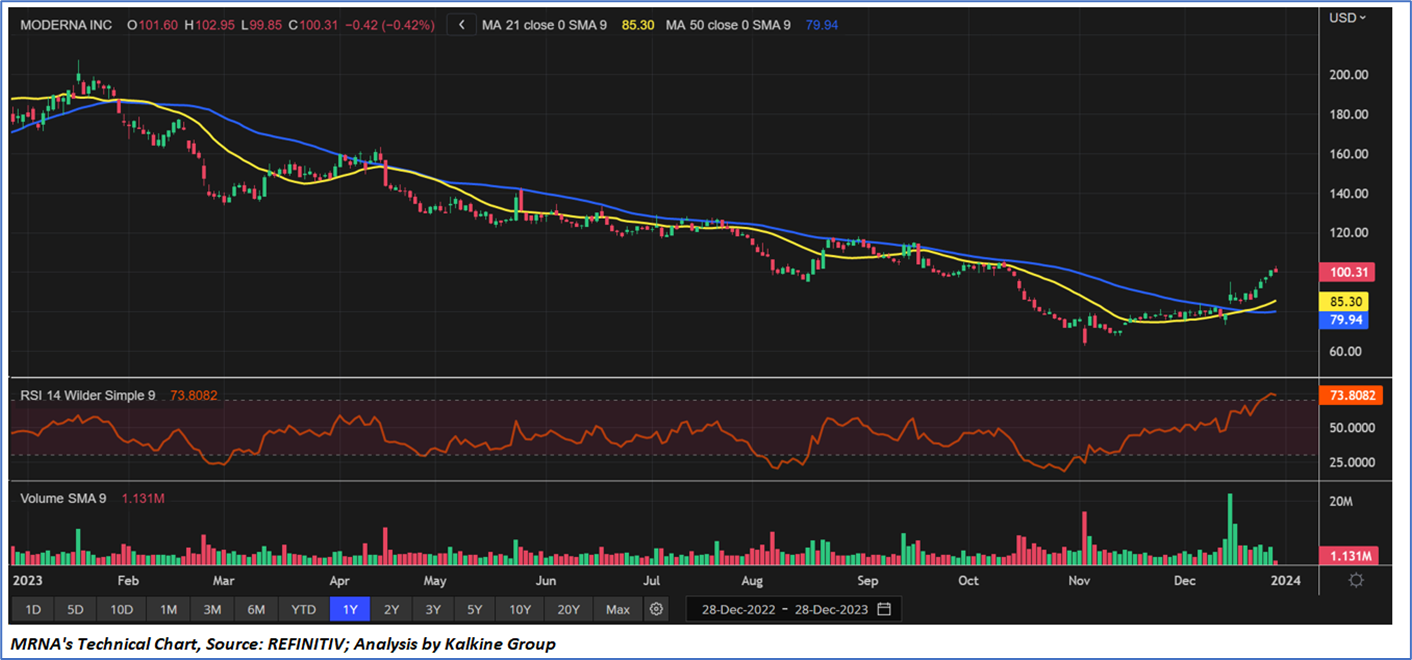Collapse the indicator legend arrow
The width and height of the screenshot is (1412, 660).
pyautogui.click(x=461, y=25)
